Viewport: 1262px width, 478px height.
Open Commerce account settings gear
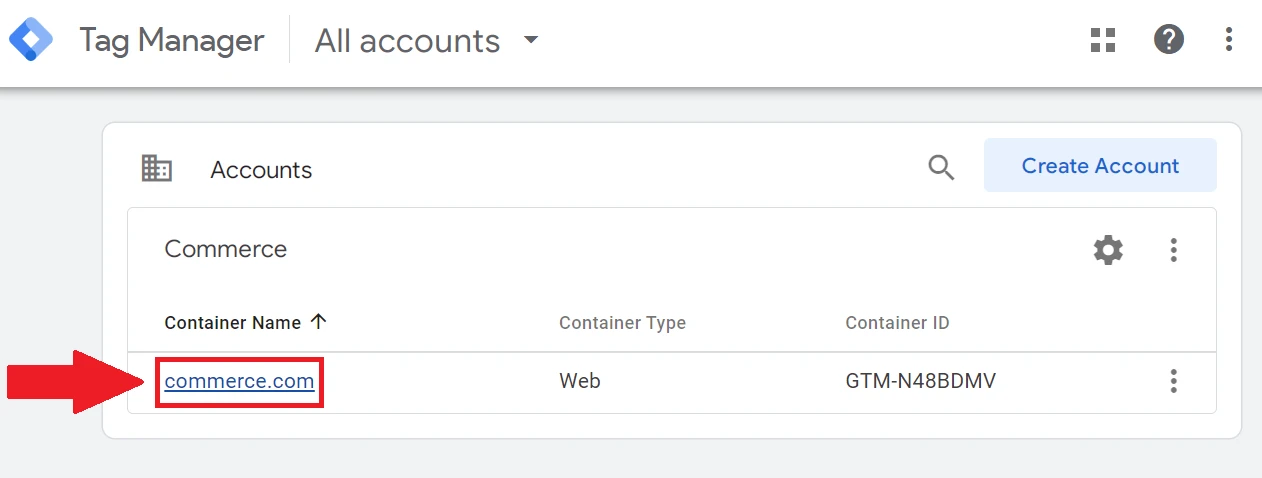point(1108,249)
